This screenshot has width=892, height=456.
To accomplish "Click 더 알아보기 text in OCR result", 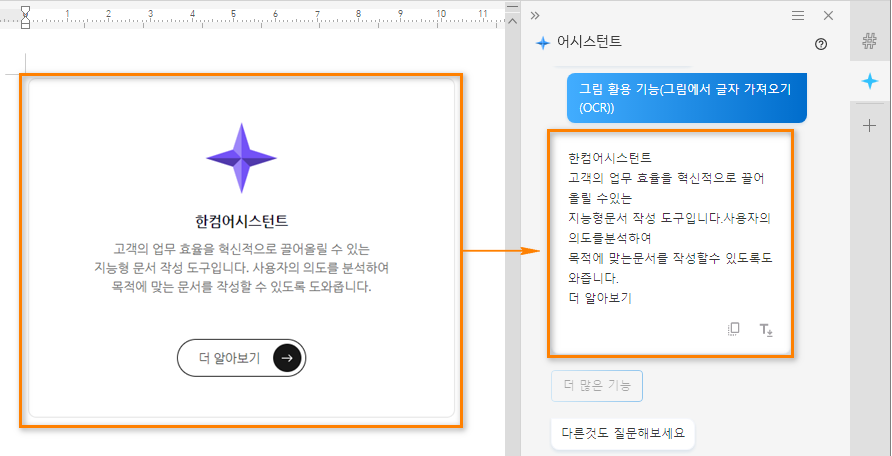I will tap(600, 299).
